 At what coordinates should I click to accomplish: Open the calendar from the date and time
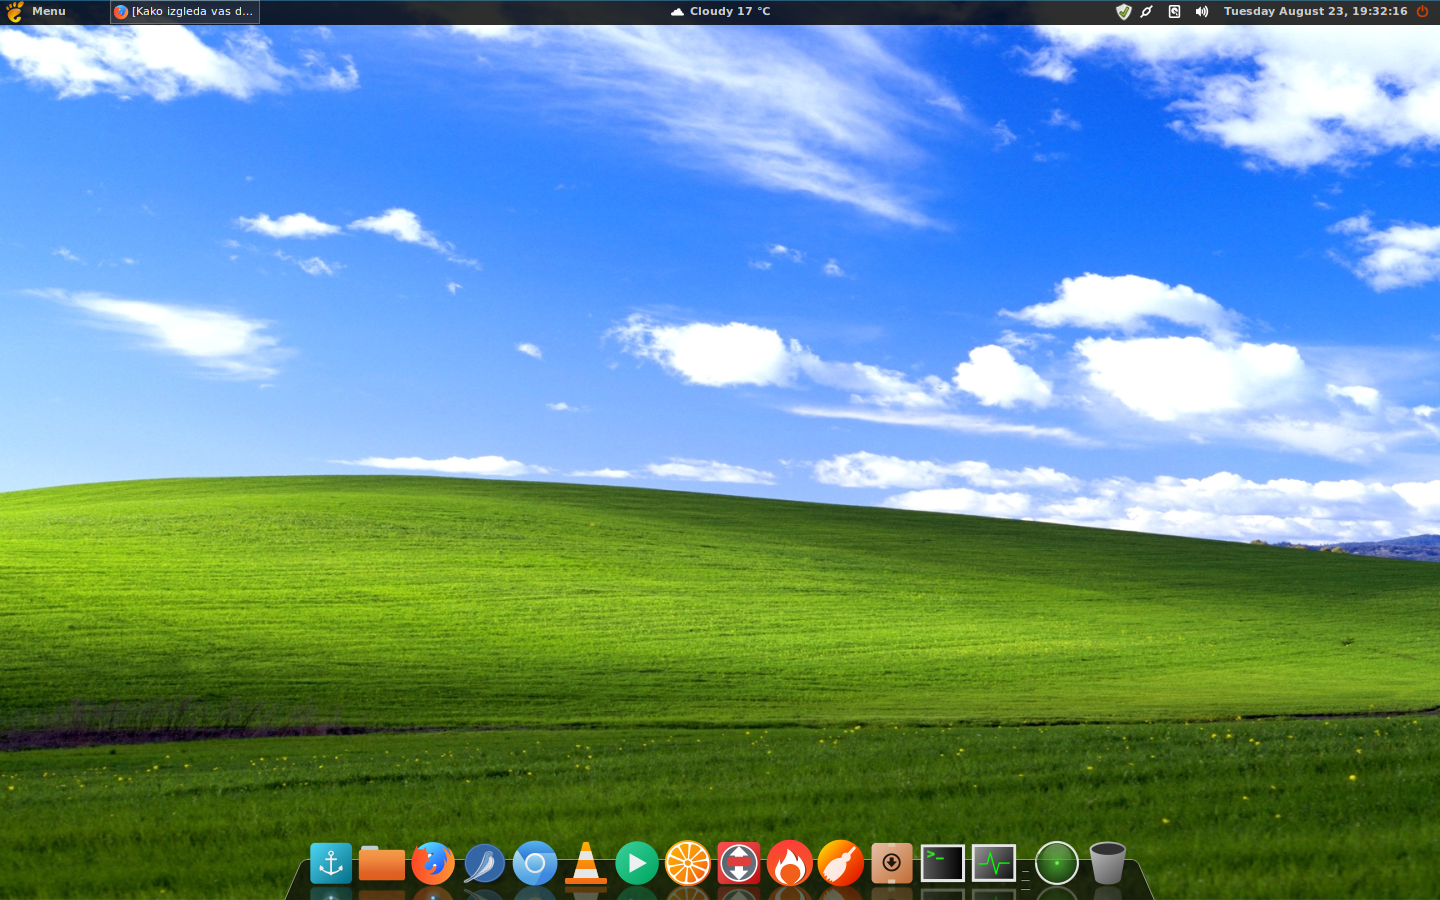point(1314,12)
